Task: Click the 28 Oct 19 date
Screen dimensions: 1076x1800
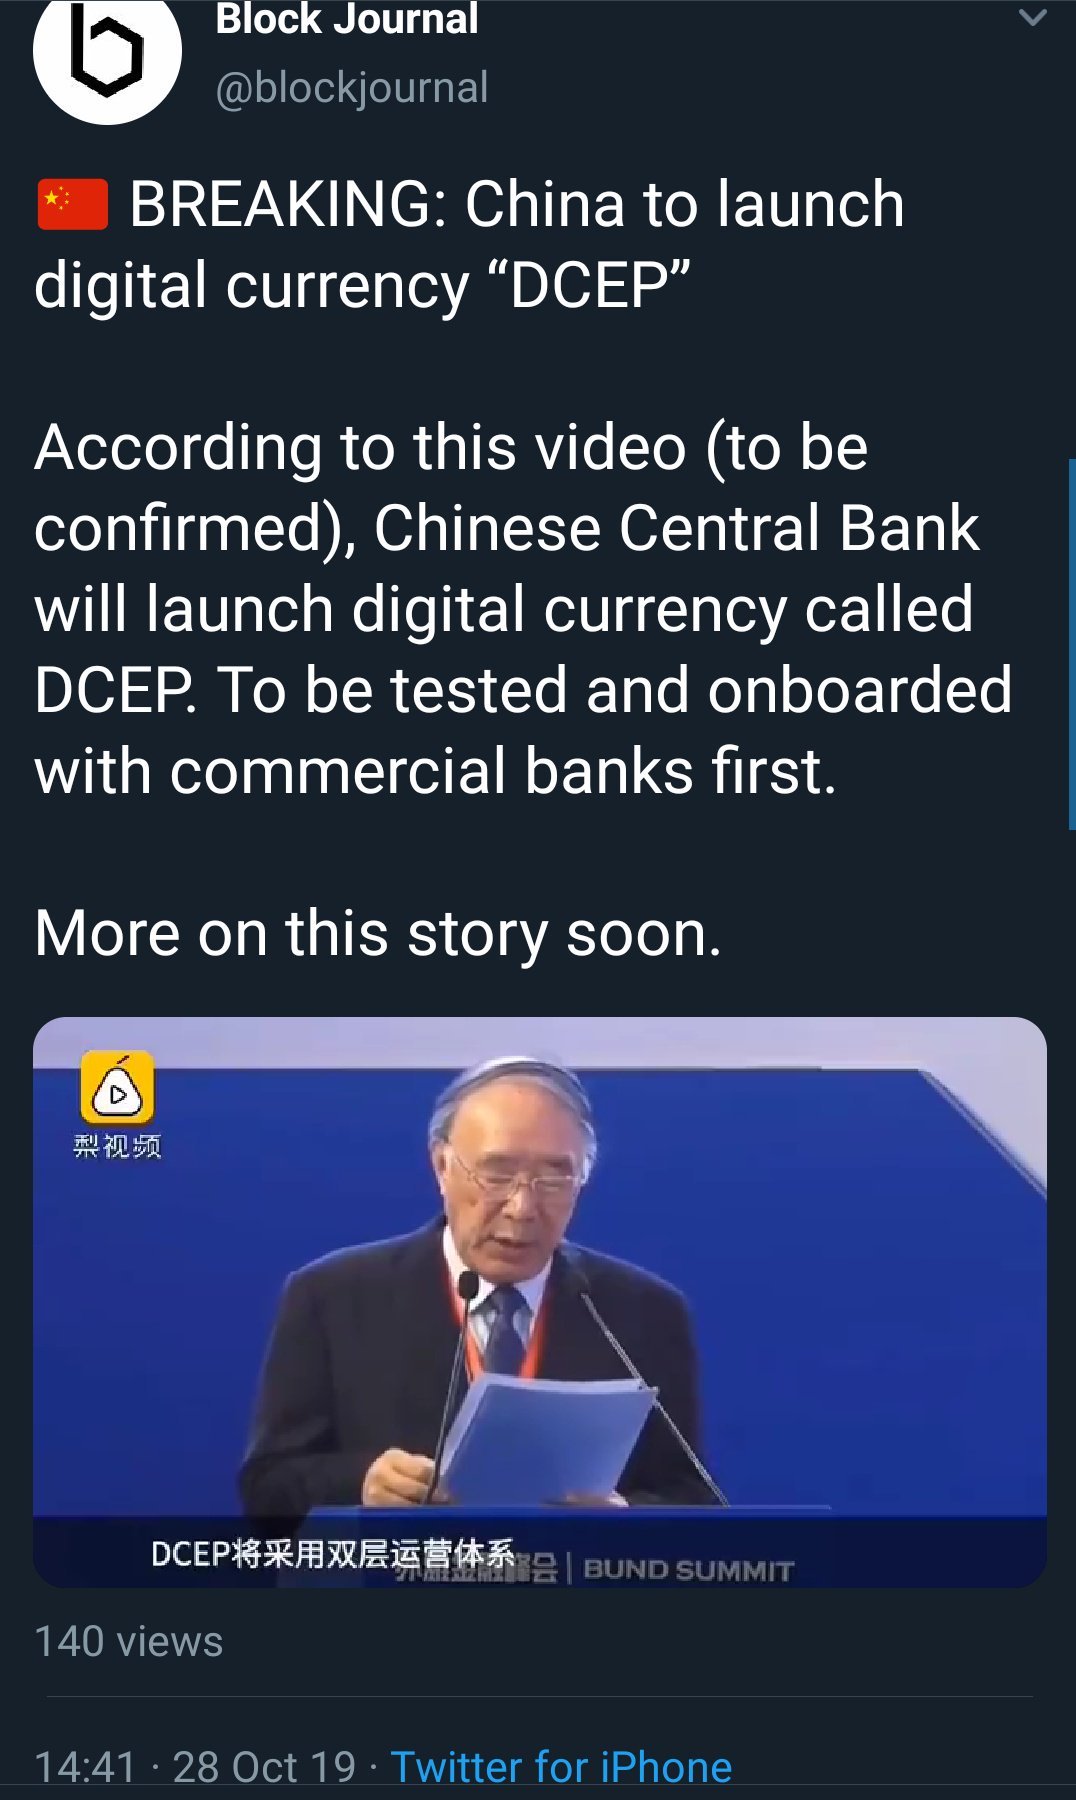Action: tap(264, 1767)
